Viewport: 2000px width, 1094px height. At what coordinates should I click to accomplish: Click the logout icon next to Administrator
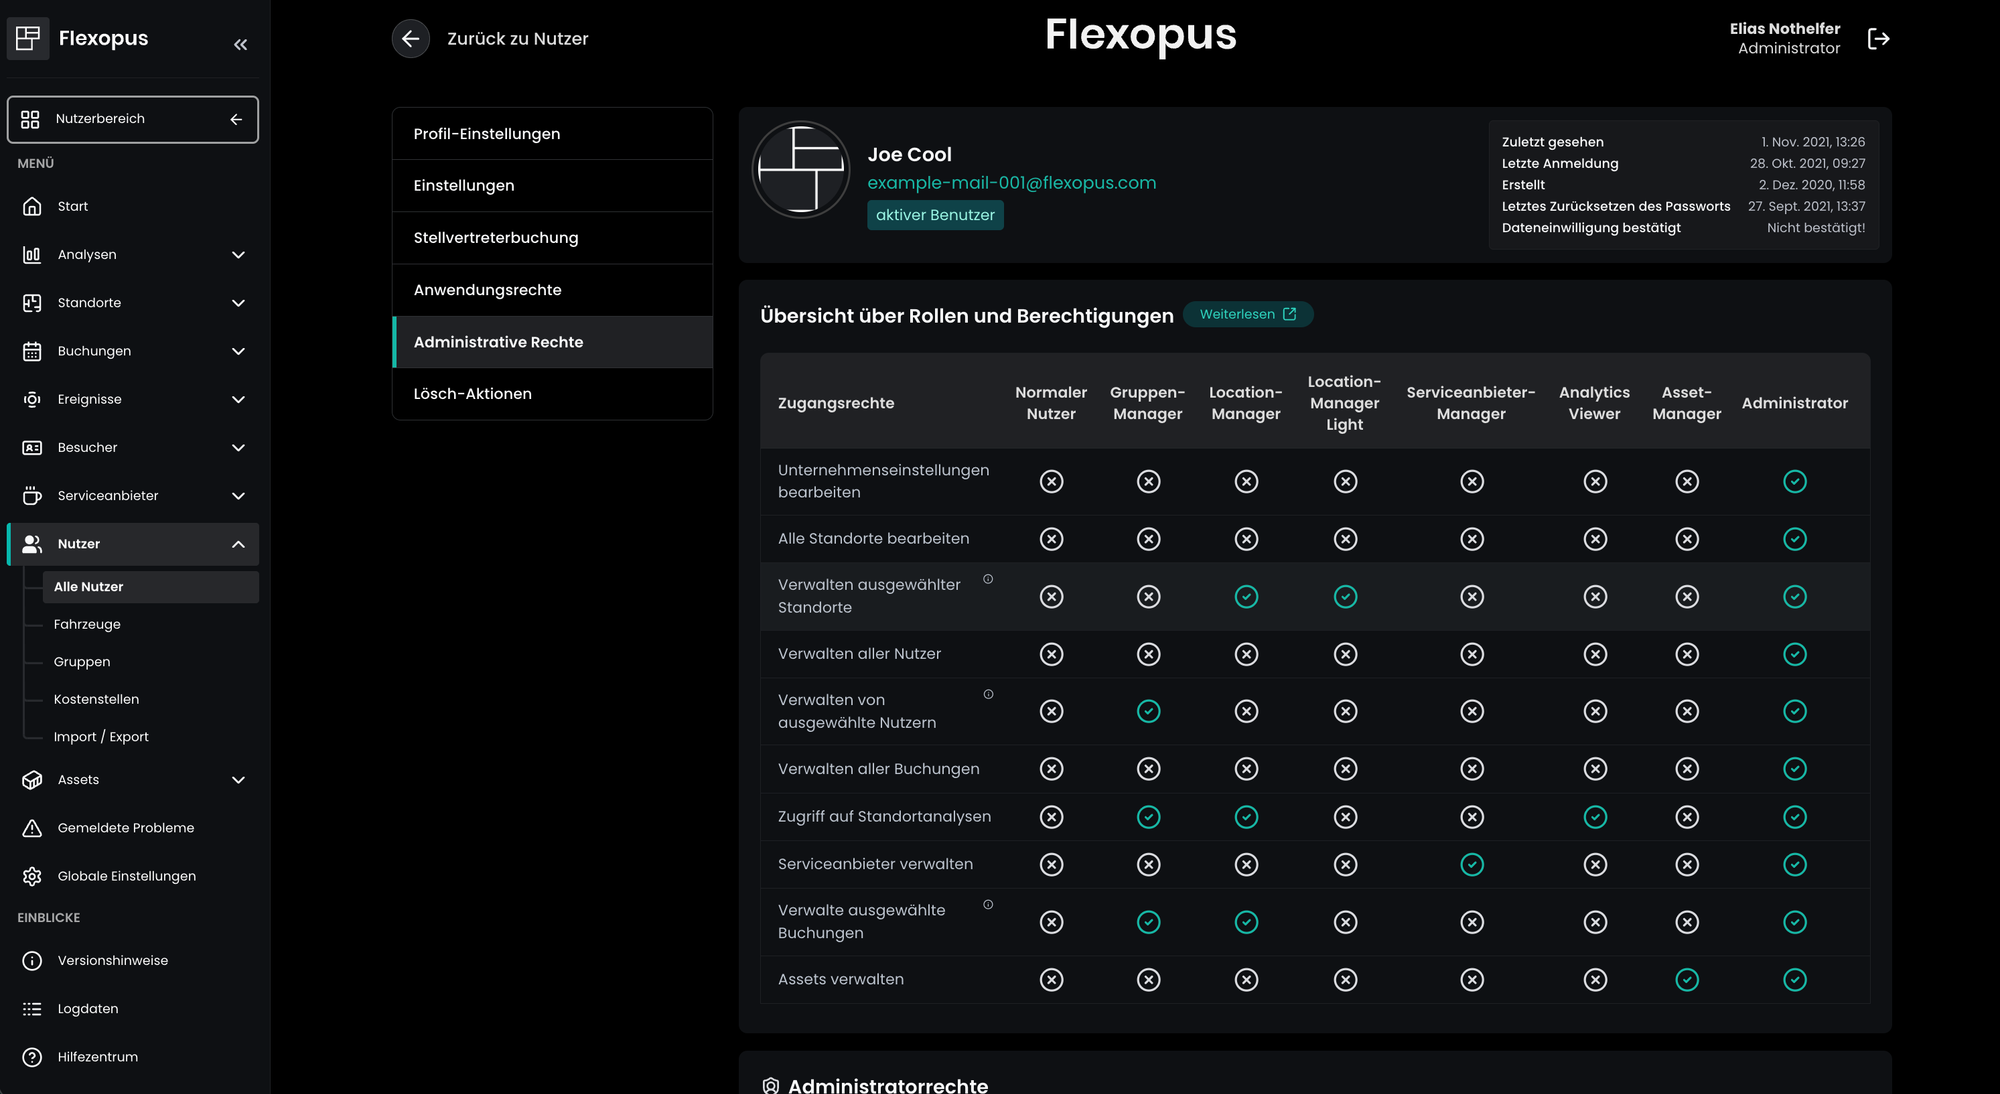pyautogui.click(x=1878, y=39)
